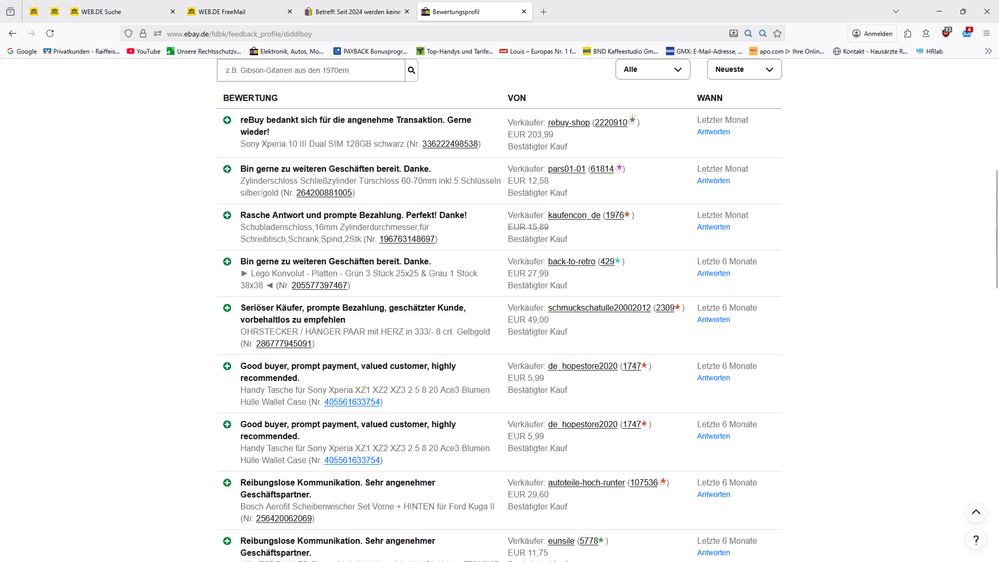
Task: Click Antworten for autoteile-hoch-runter feedback
Action: point(713,494)
